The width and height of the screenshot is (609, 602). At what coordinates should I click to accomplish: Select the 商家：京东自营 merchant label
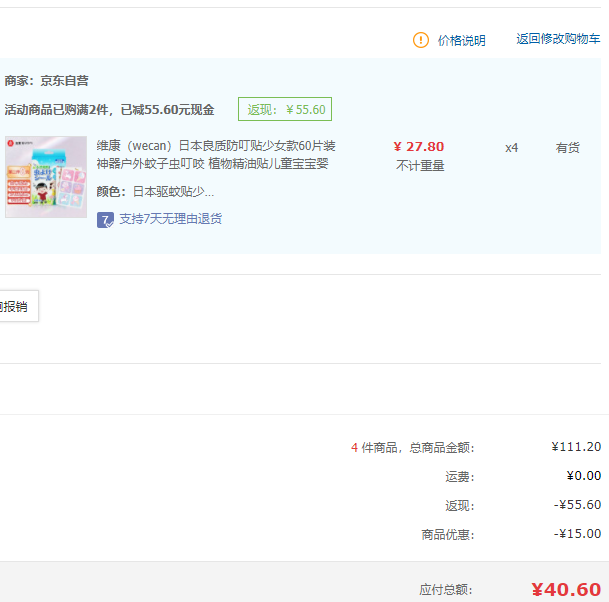coord(46,80)
